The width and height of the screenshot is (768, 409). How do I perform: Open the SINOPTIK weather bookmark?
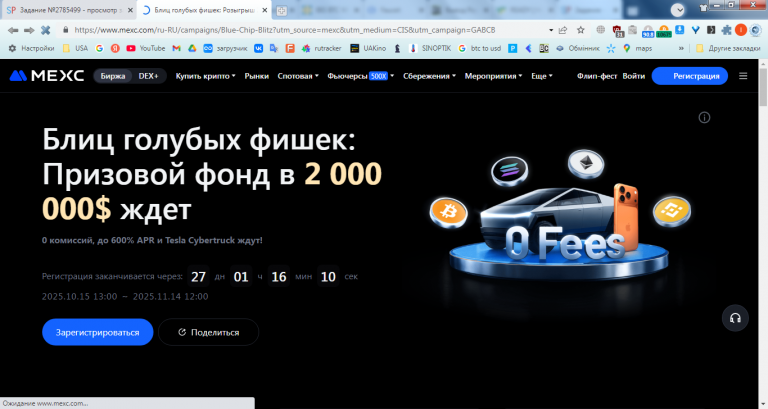(430, 48)
